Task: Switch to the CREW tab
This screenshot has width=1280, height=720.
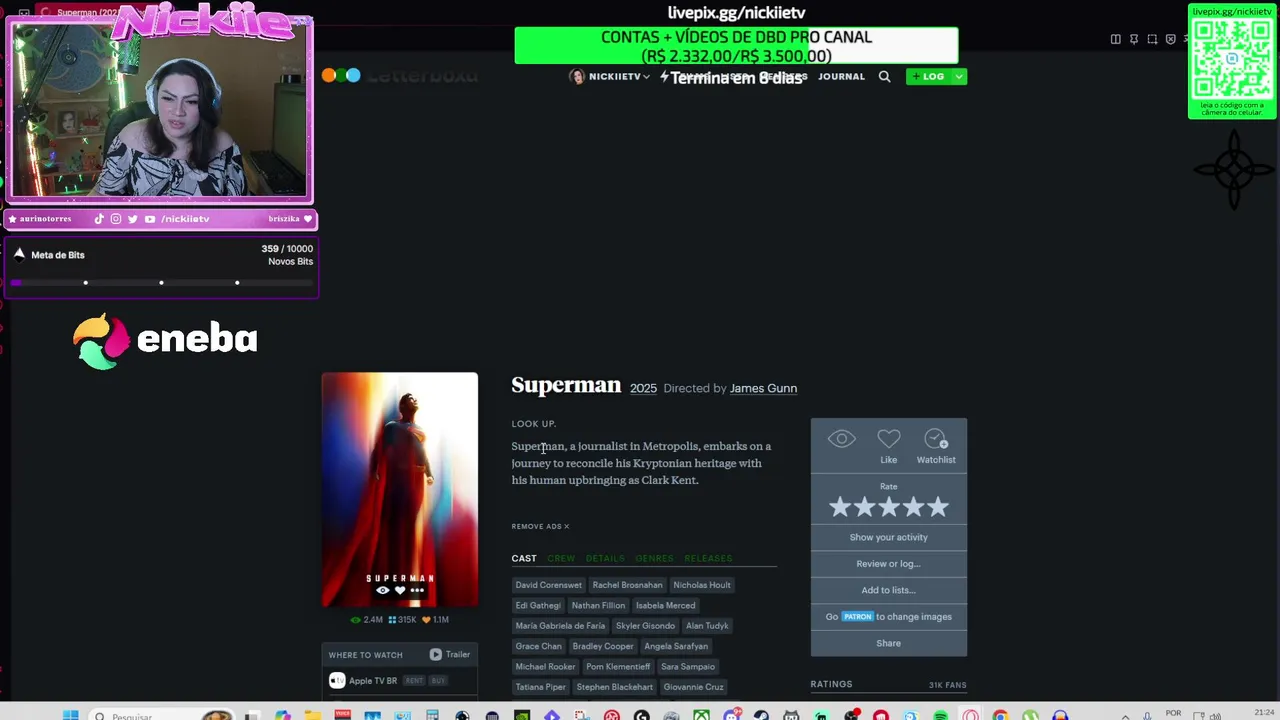Action: point(561,558)
